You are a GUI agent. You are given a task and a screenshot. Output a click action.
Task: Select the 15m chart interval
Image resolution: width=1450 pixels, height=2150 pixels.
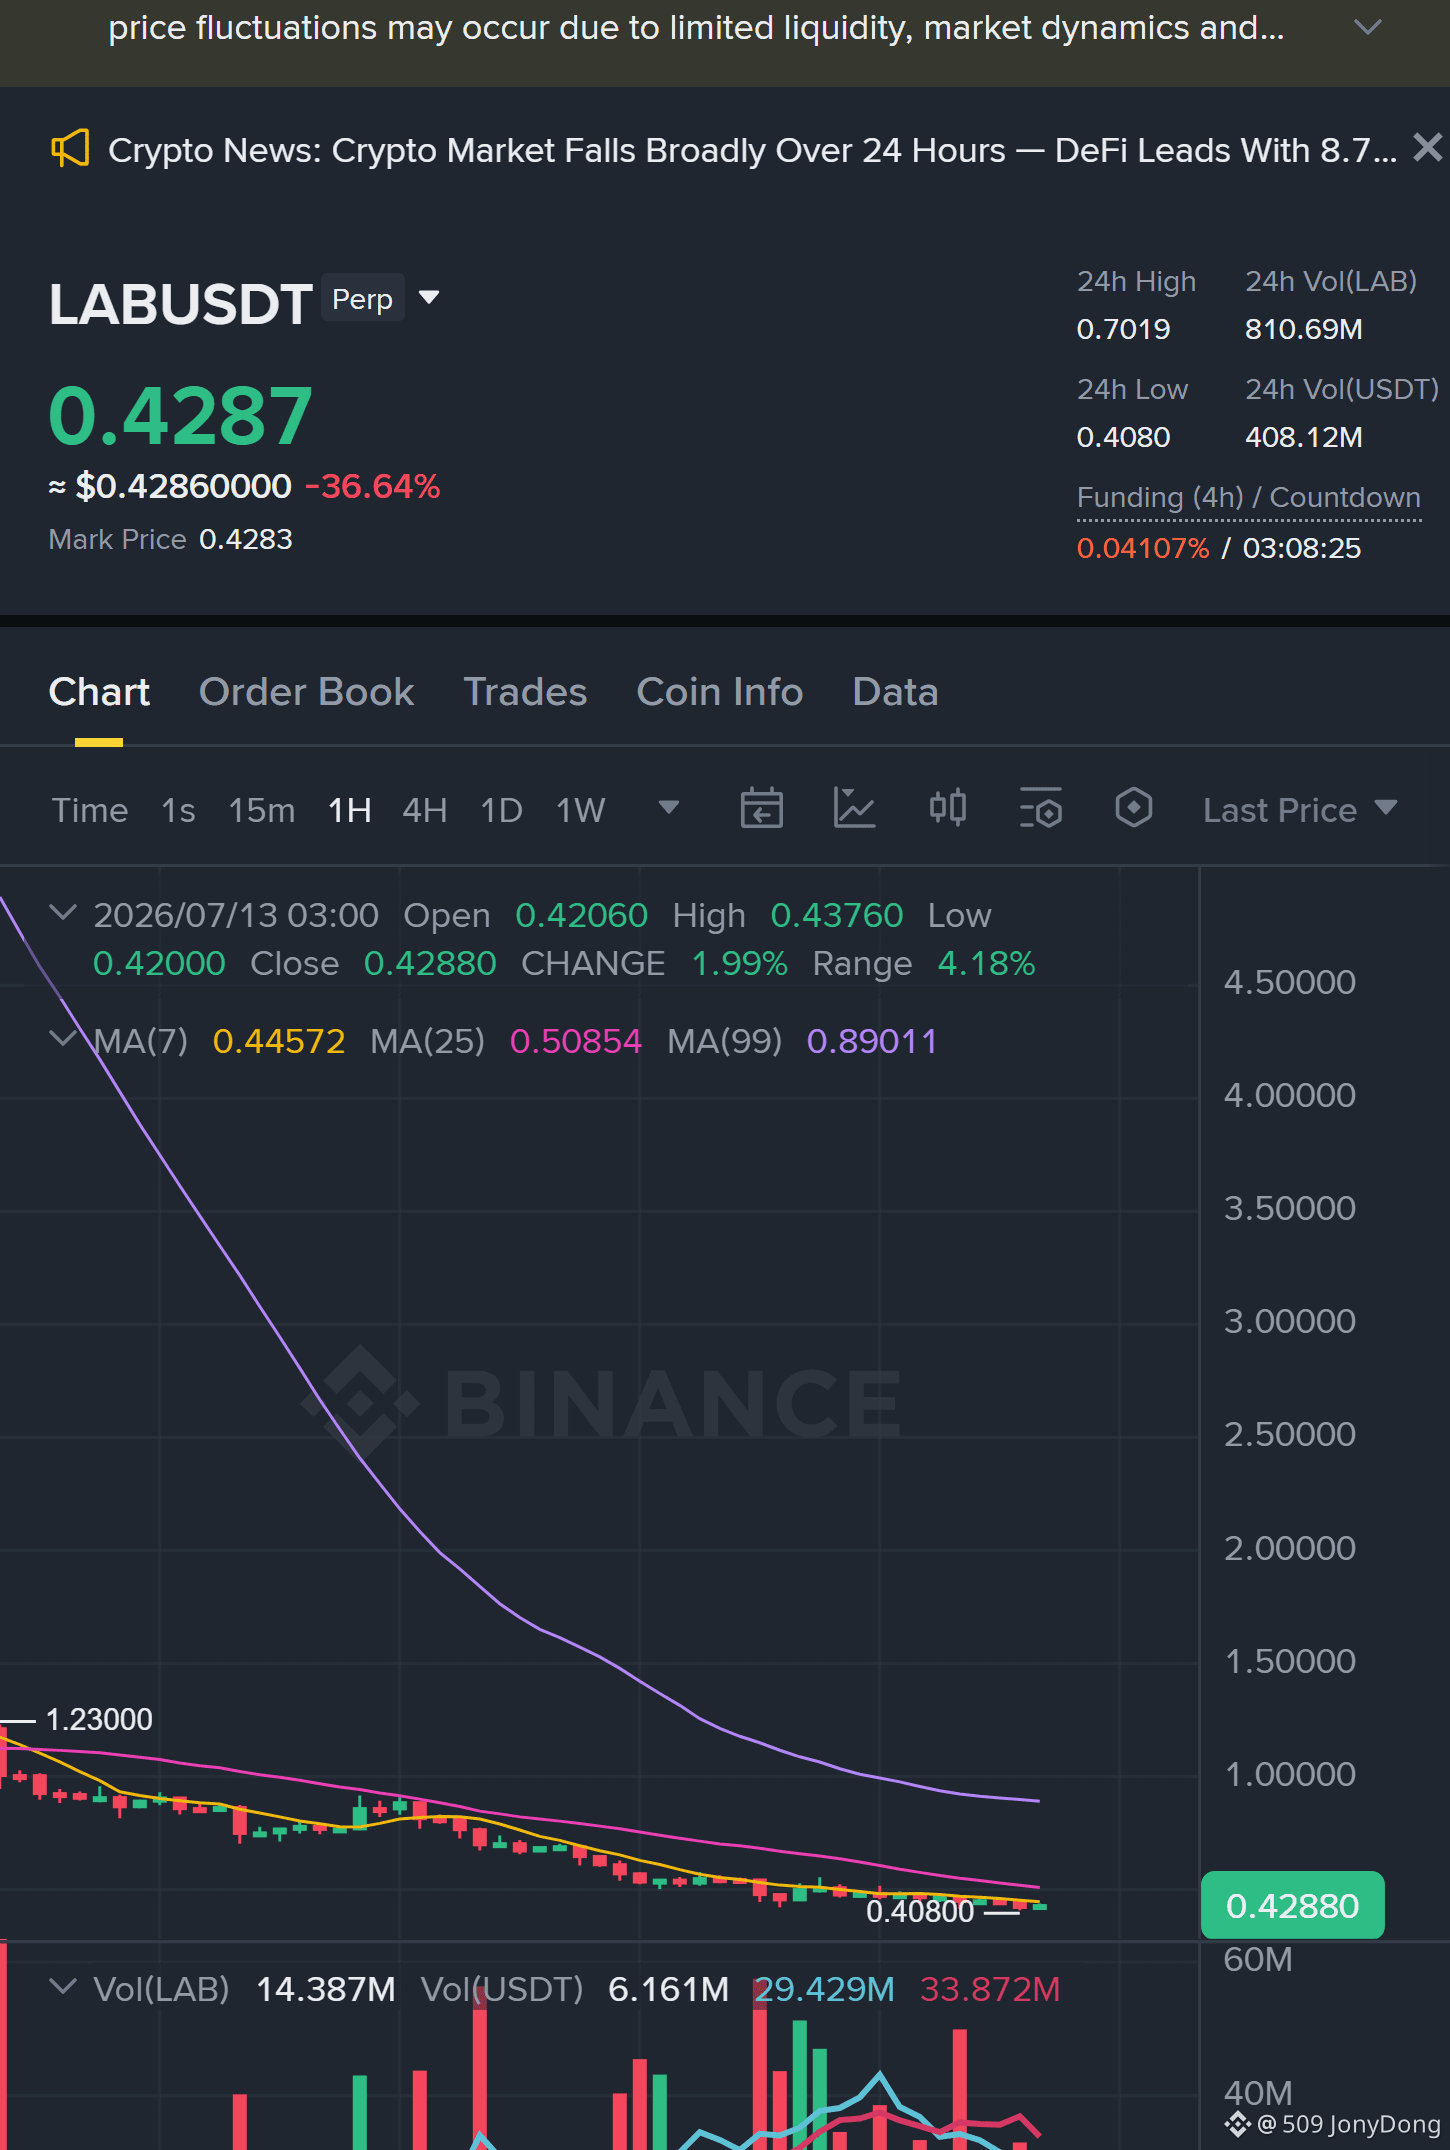click(261, 810)
